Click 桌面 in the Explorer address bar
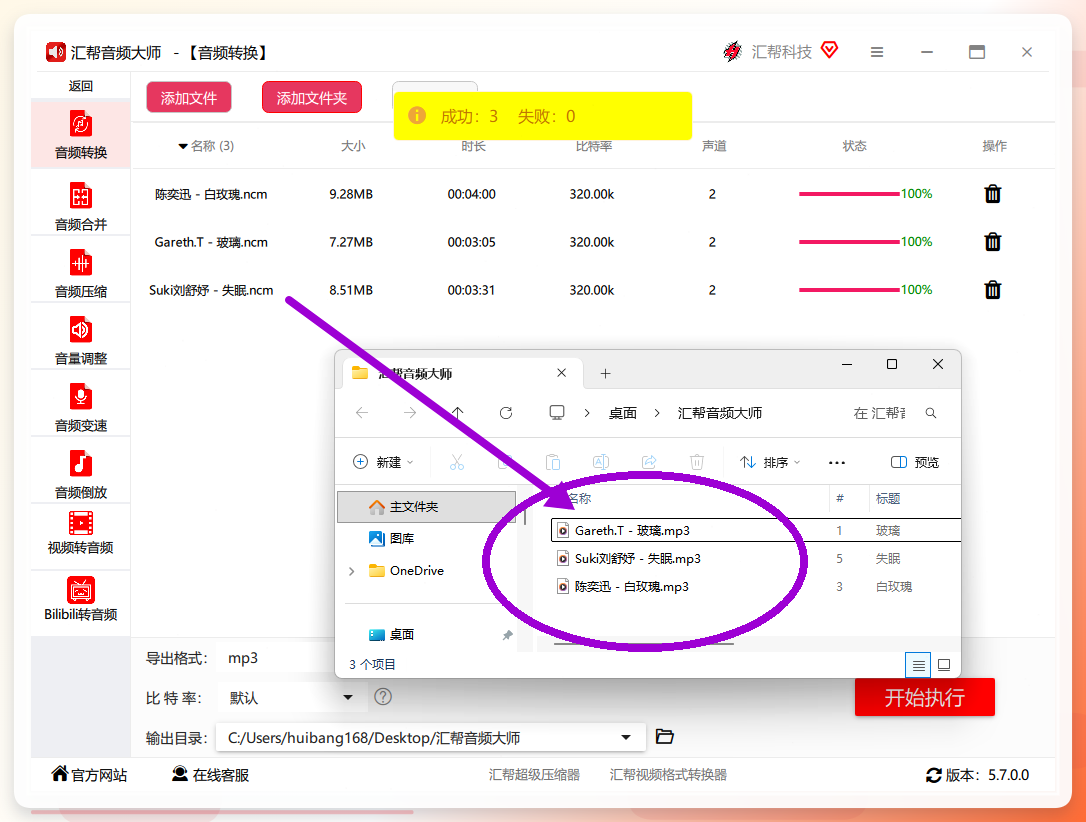The height and width of the screenshot is (822, 1086). pyautogui.click(x=623, y=413)
